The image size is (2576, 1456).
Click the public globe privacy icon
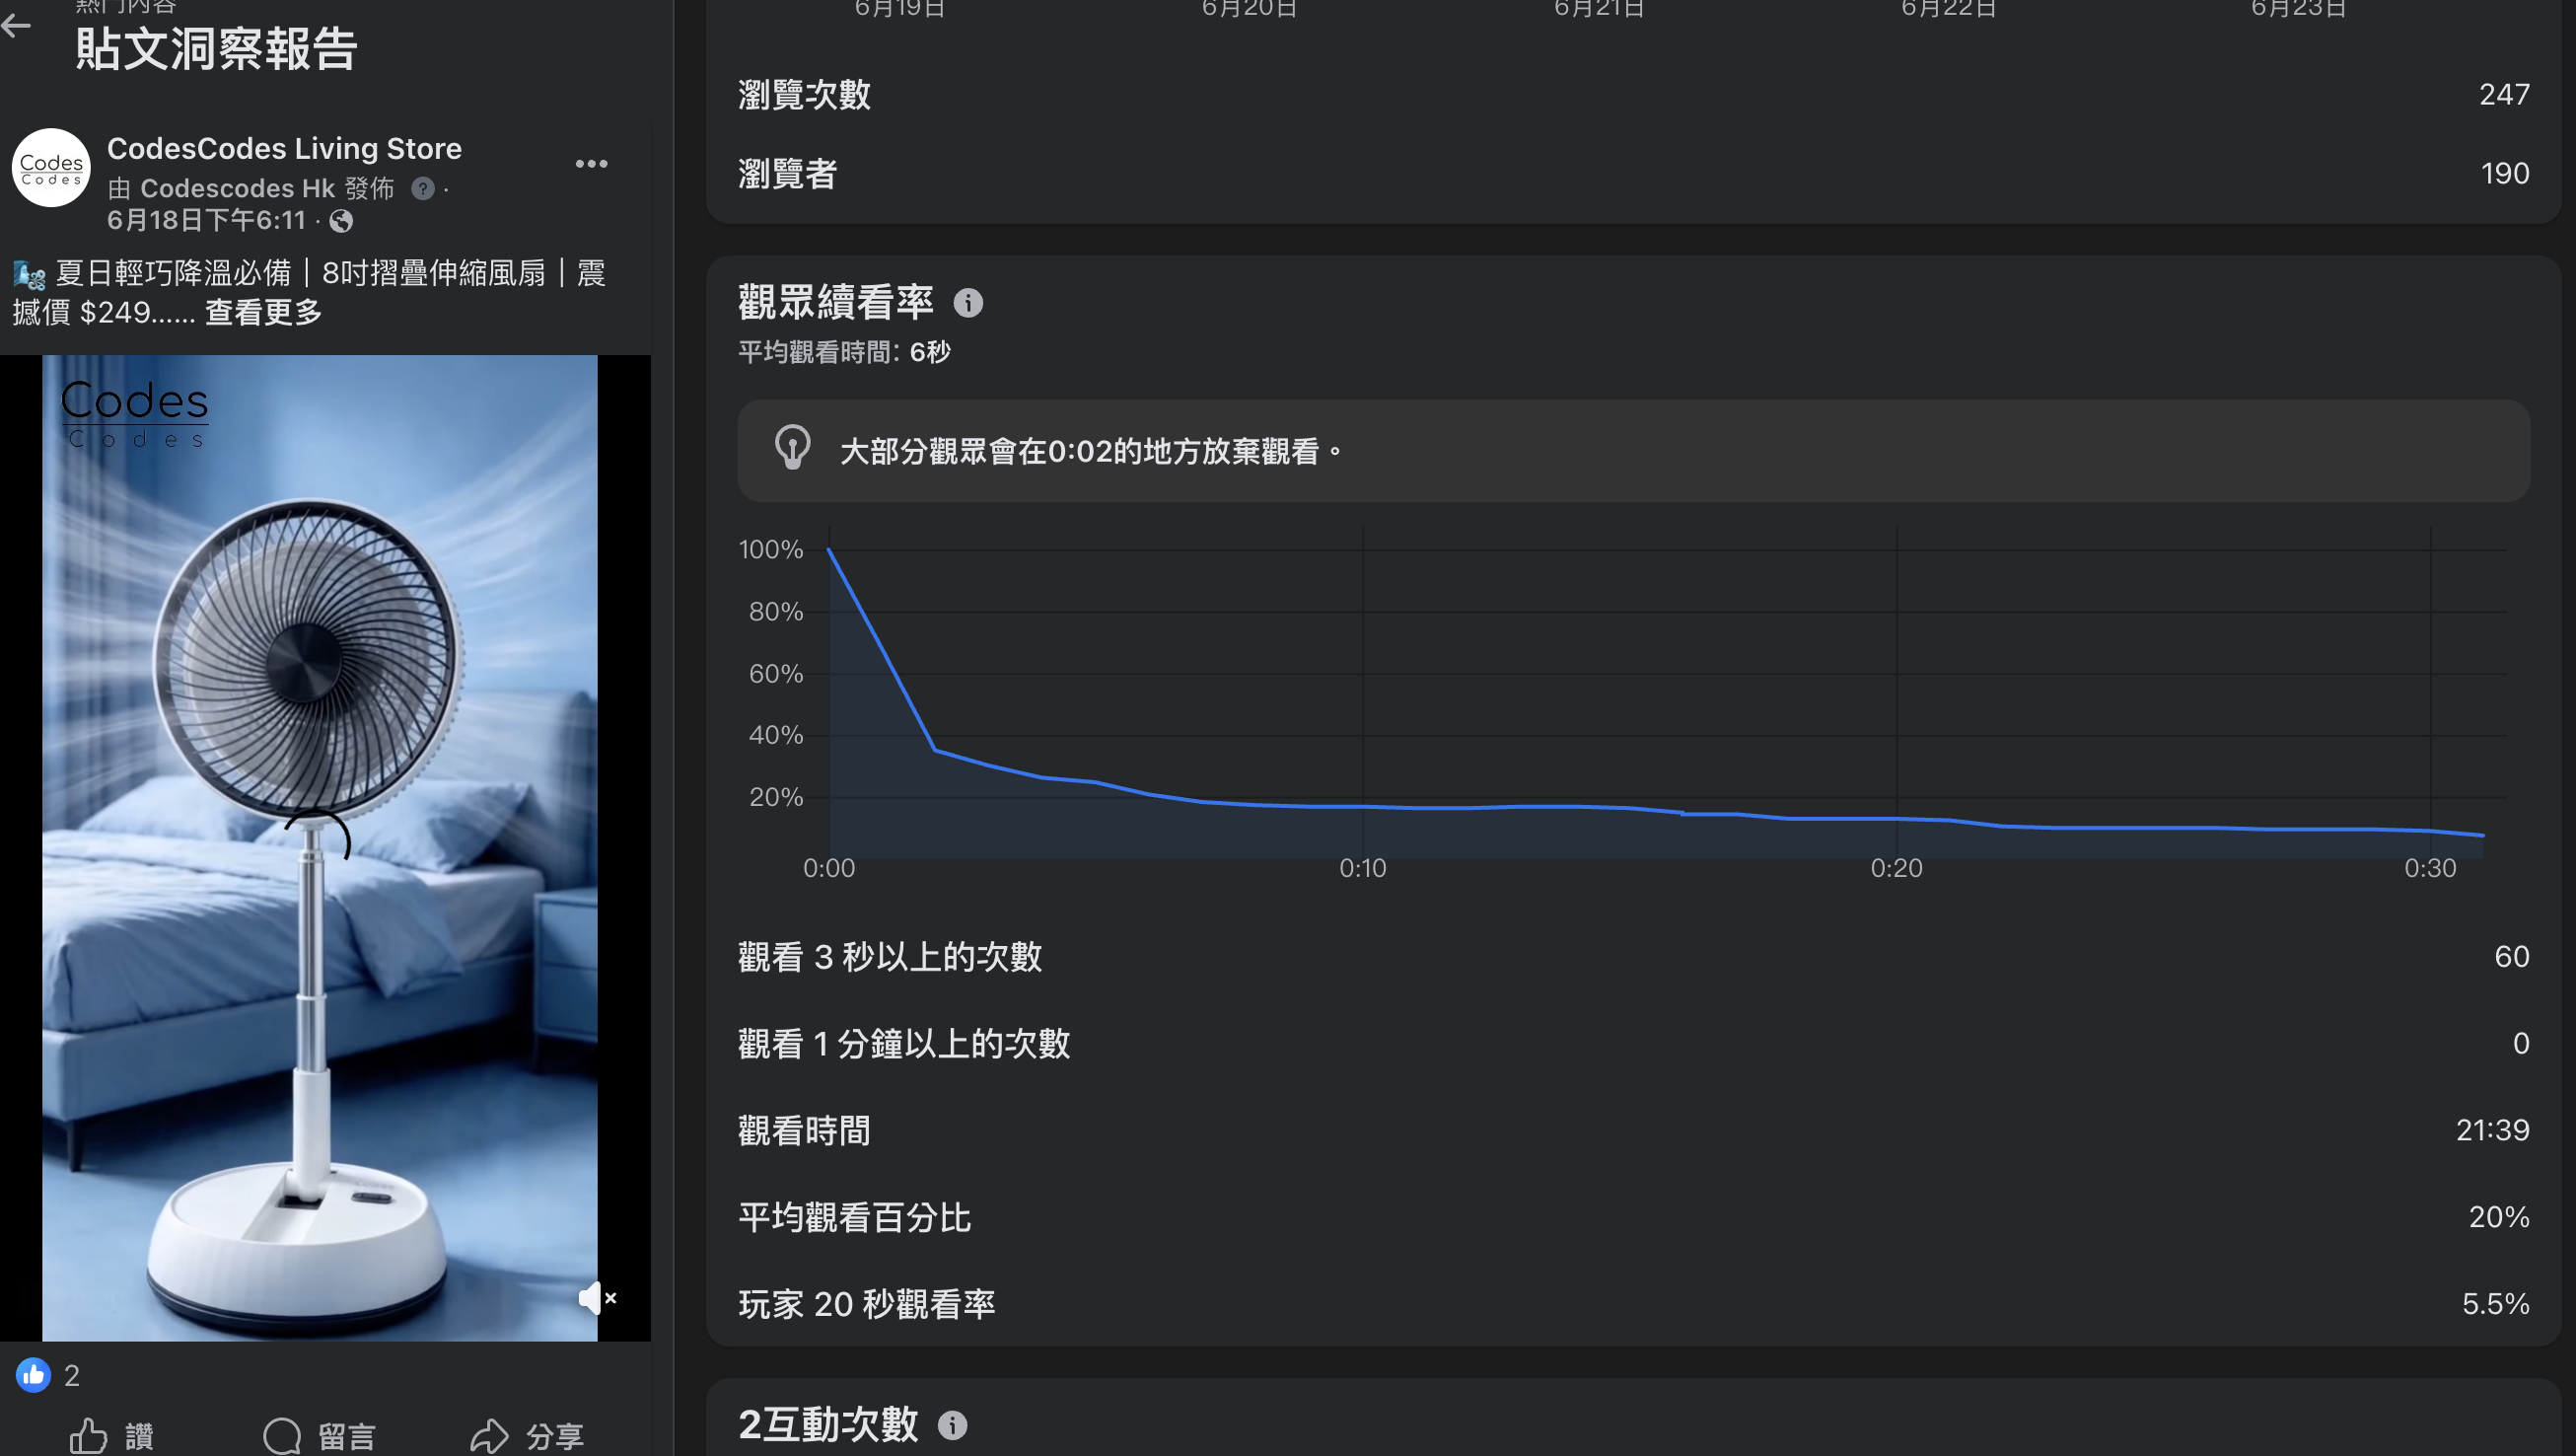click(x=341, y=221)
